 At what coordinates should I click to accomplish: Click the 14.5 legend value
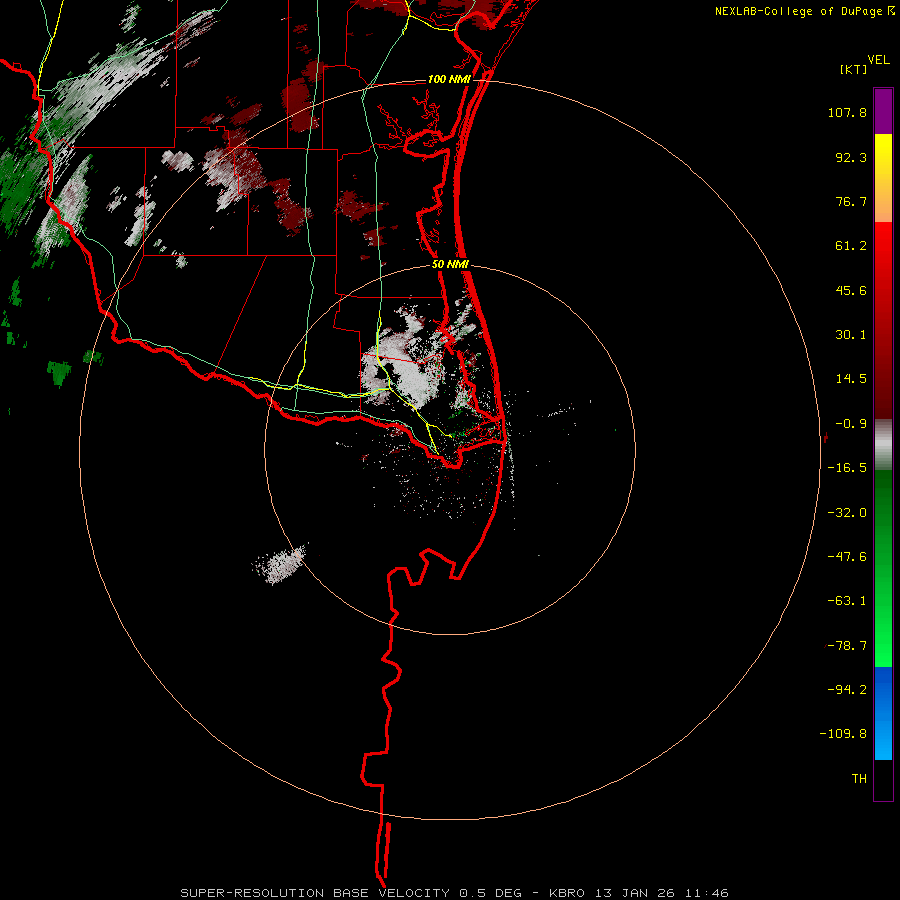851,379
